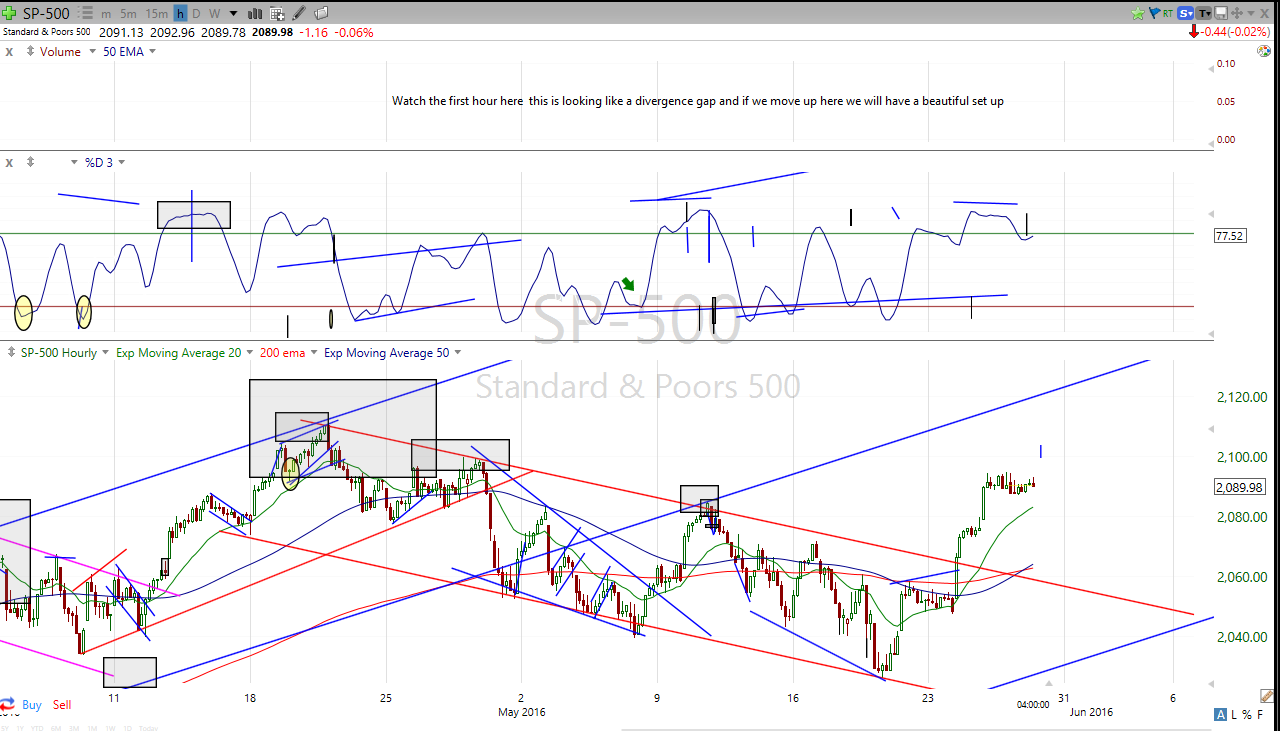1280x731 pixels.
Task: Click the green star favorite icon
Action: (x=1138, y=14)
